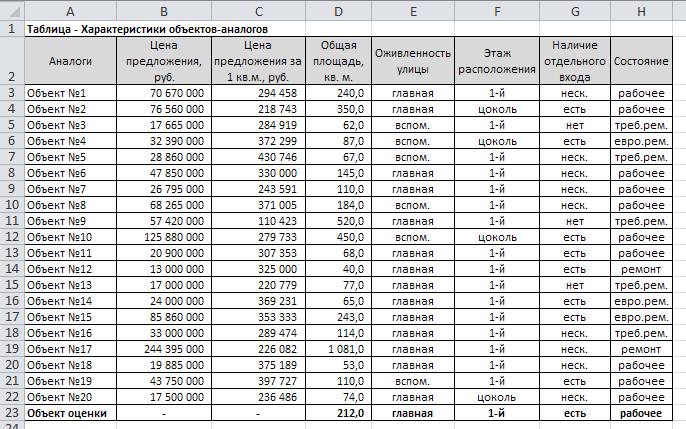Viewport: 686px width, 429px height.
Task: Select the 'Этаж расположения' header cell
Action: click(497, 61)
